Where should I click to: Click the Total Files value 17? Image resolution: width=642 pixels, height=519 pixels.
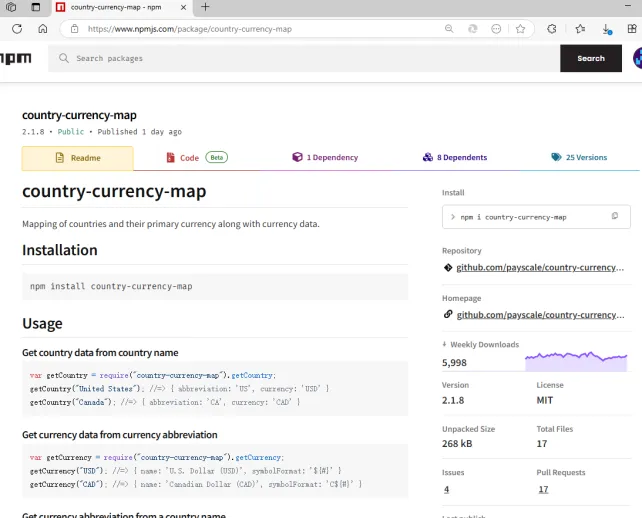click(542, 444)
